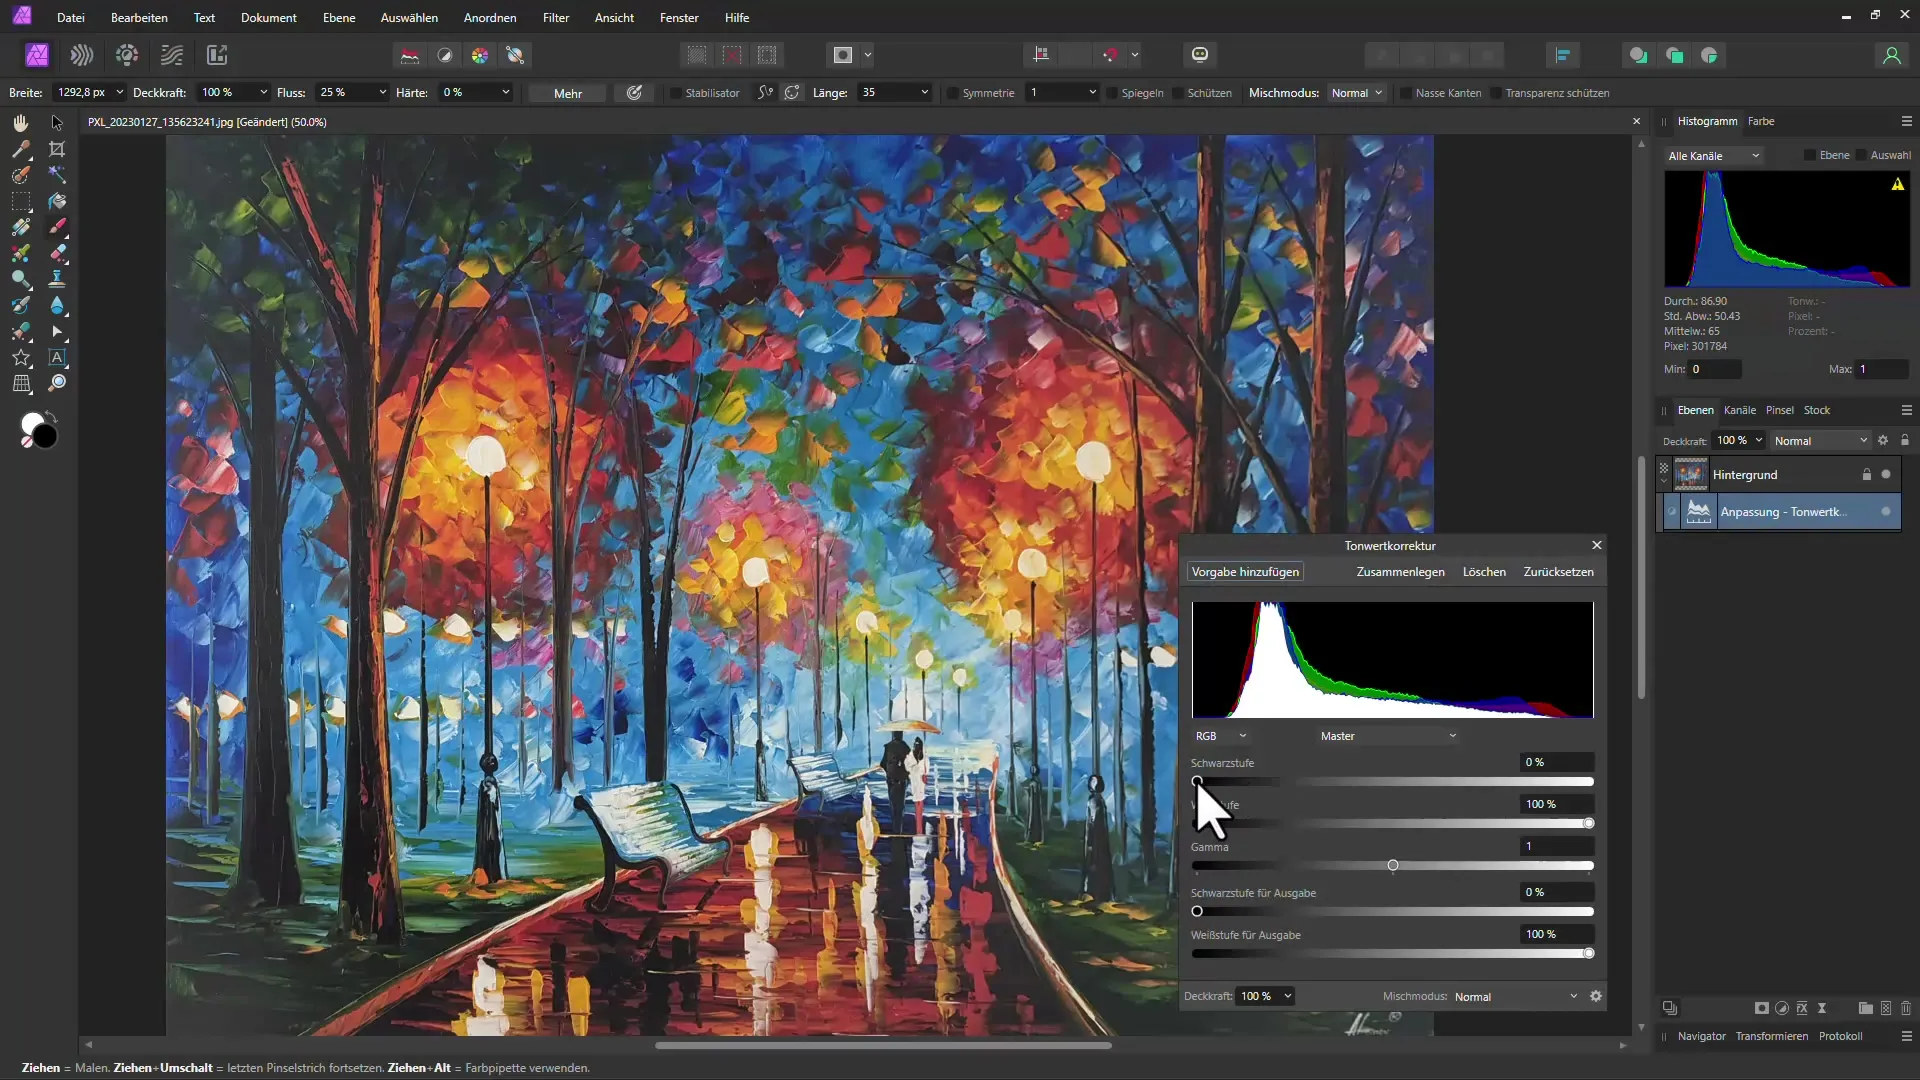The height and width of the screenshot is (1080, 1920).
Task: Toggle the Schützen checkbox
Action: (1178, 93)
